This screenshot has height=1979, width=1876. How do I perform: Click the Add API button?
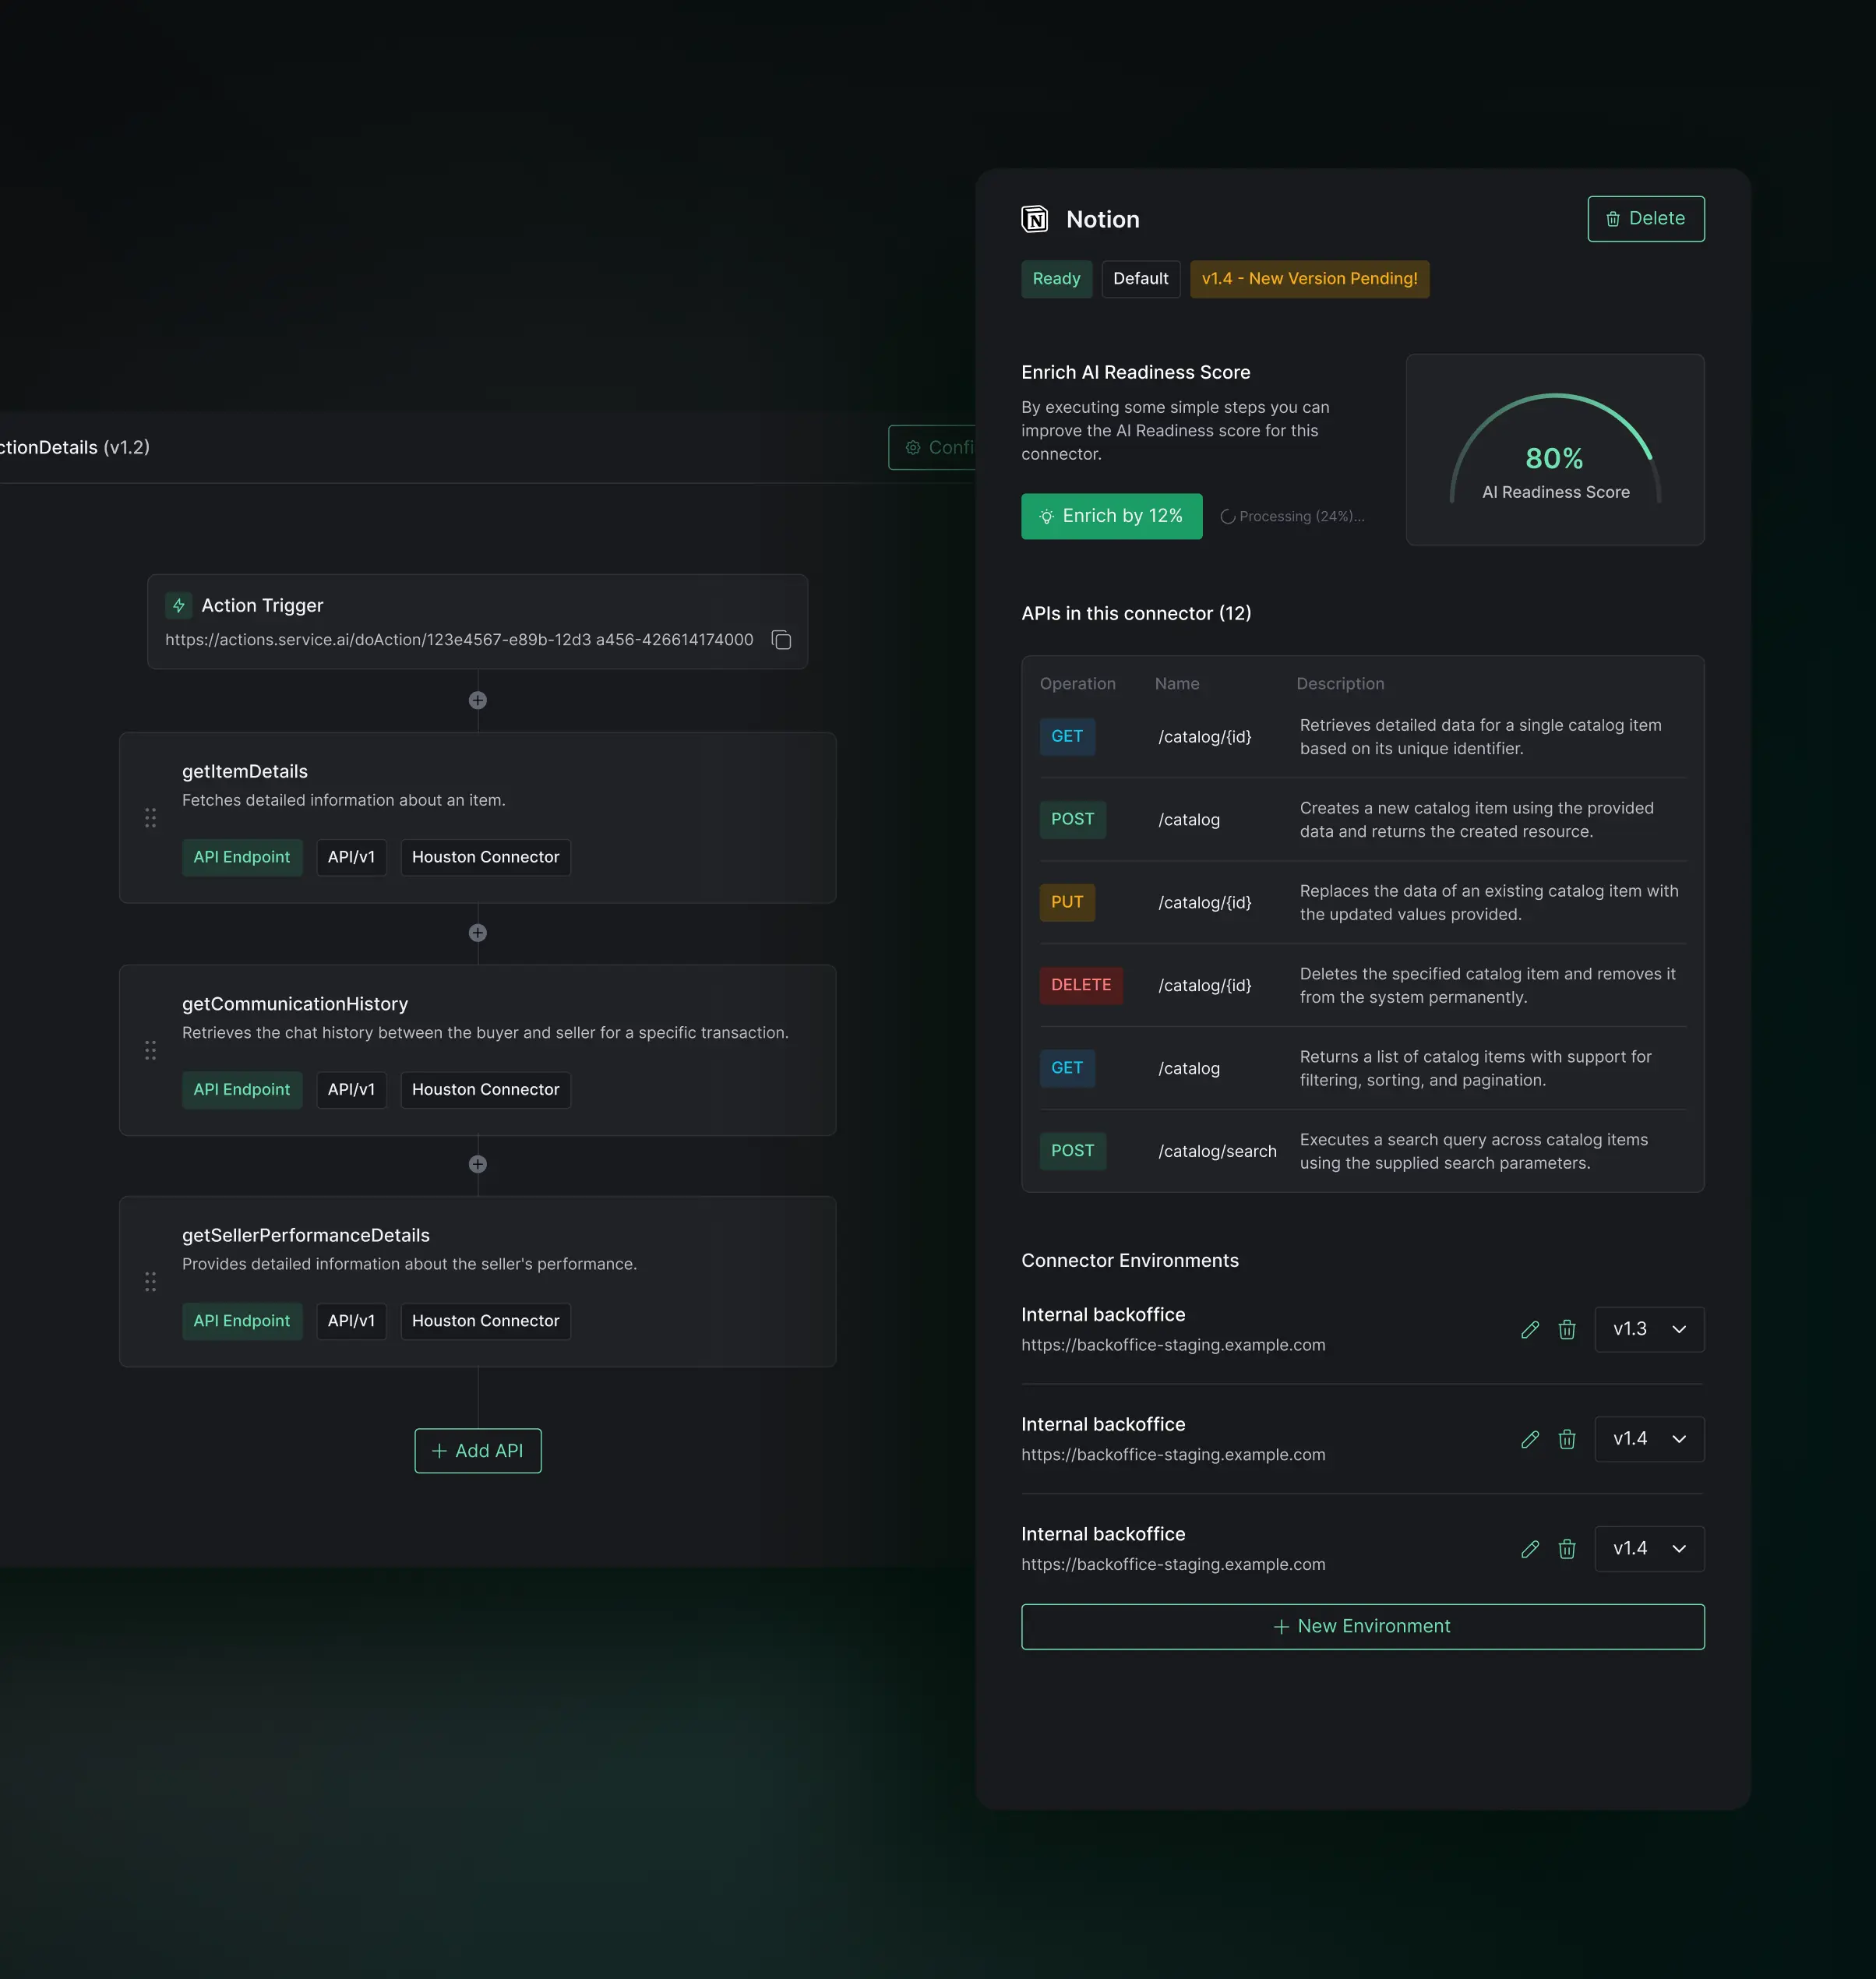[478, 1451]
